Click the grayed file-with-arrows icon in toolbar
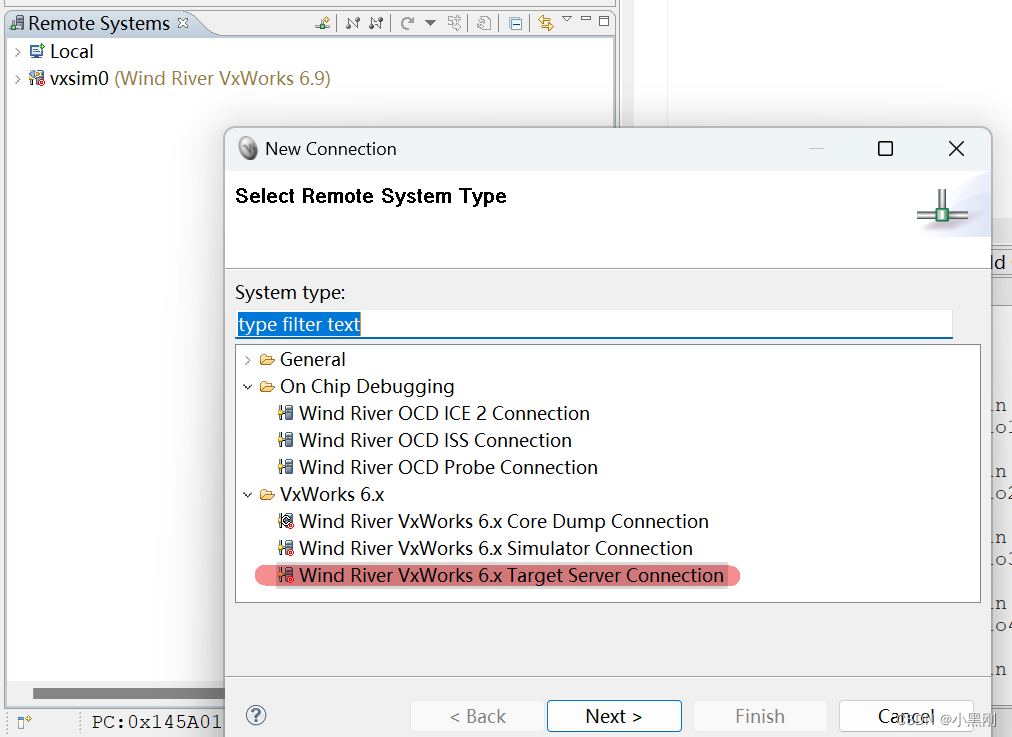Image resolution: width=1012 pixels, height=737 pixels. [483, 24]
